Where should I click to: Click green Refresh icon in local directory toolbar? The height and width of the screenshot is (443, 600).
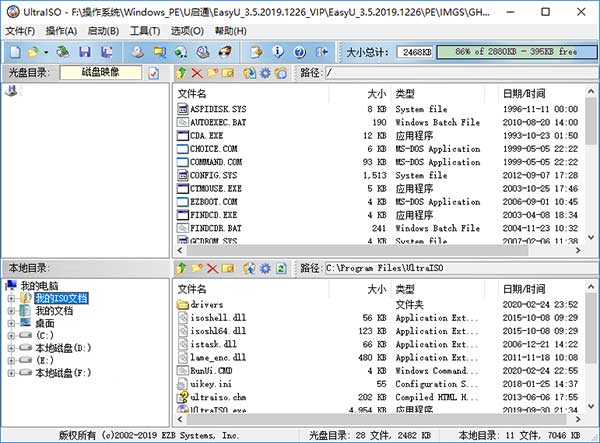281,268
